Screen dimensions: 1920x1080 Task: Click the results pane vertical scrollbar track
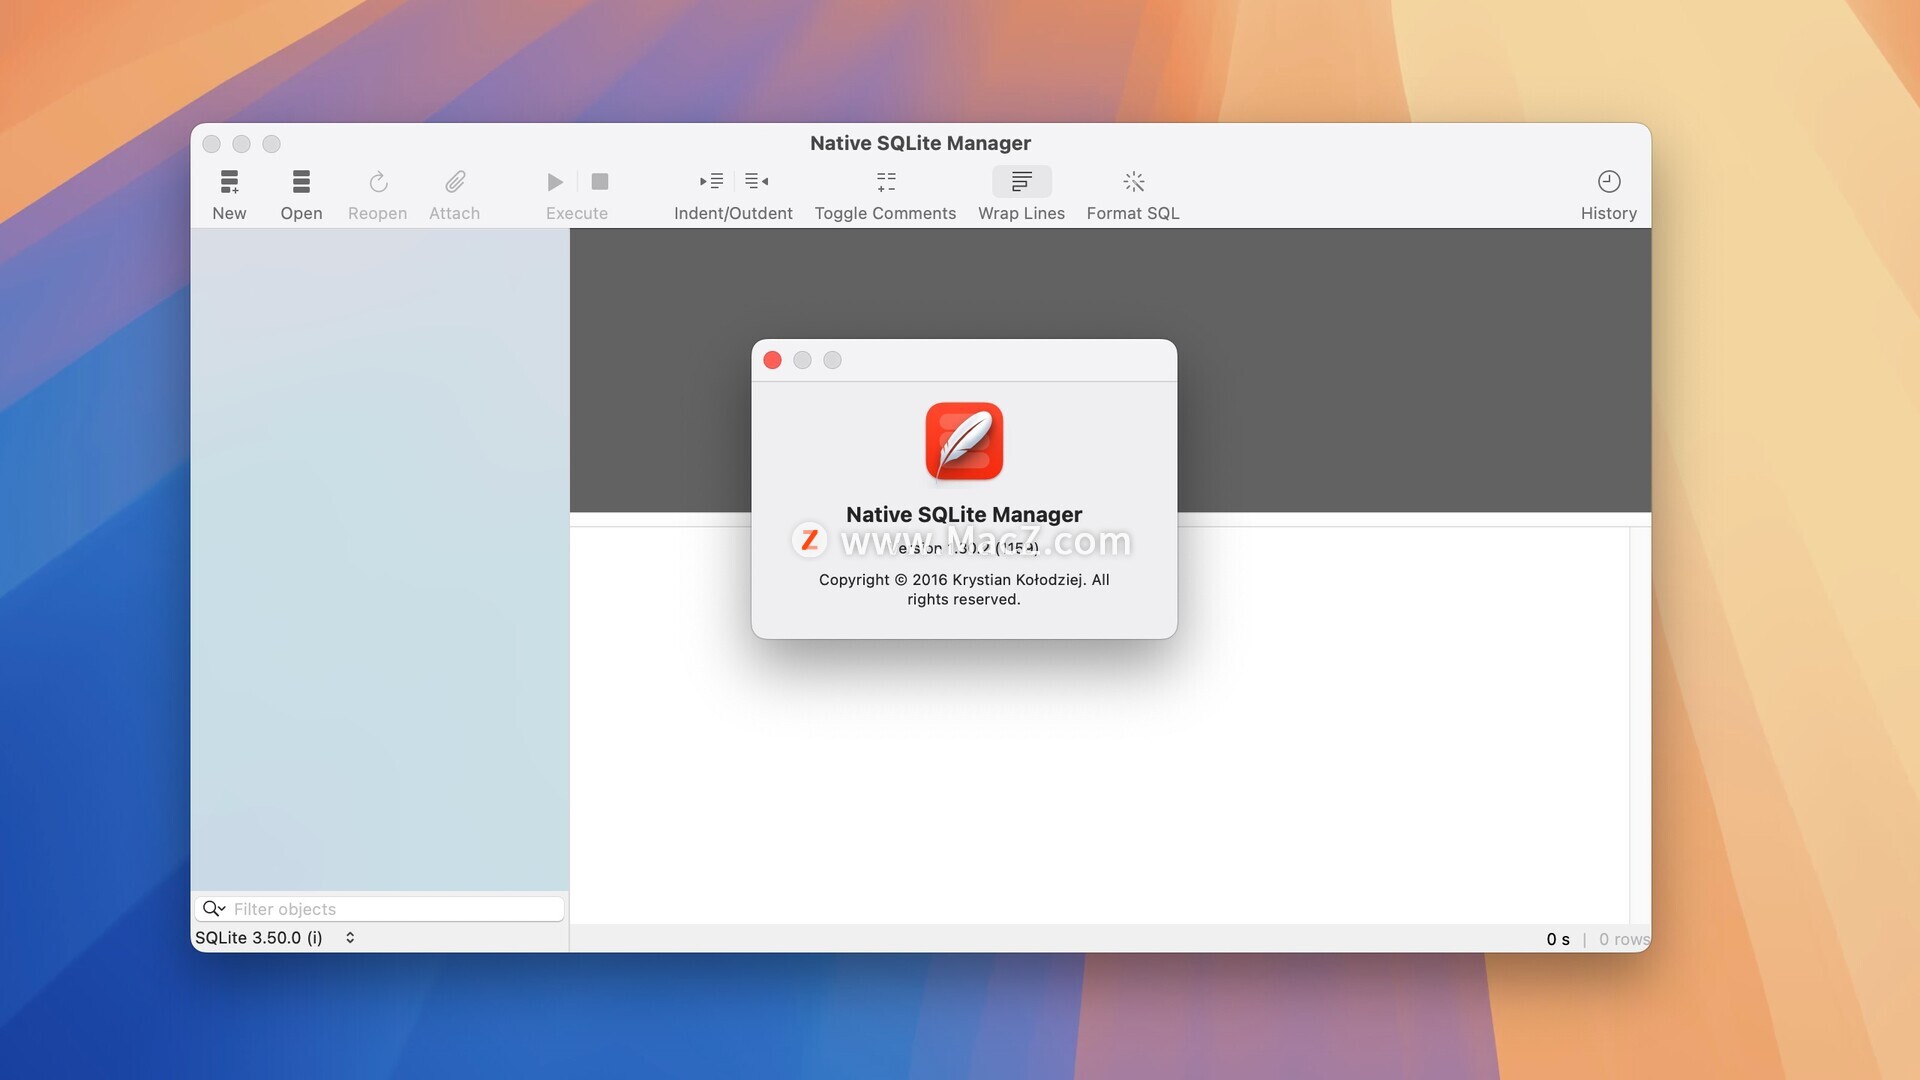click(x=1640, y=725)
